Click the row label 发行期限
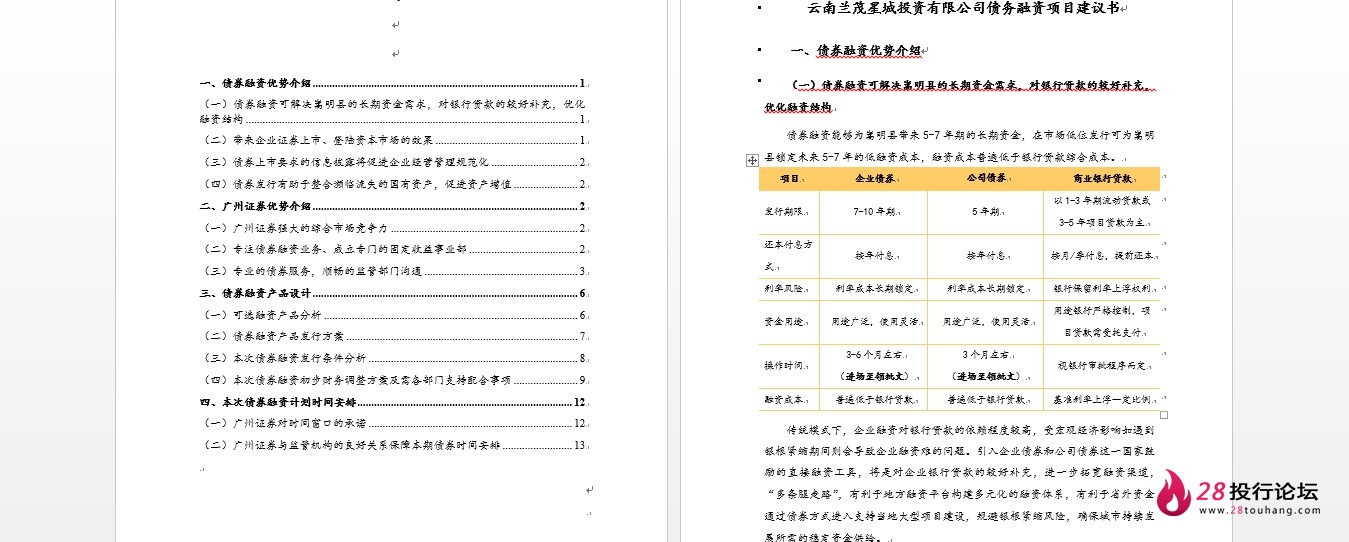The image size is (1349, 542). pyautogui.click(x=787, y=212)
